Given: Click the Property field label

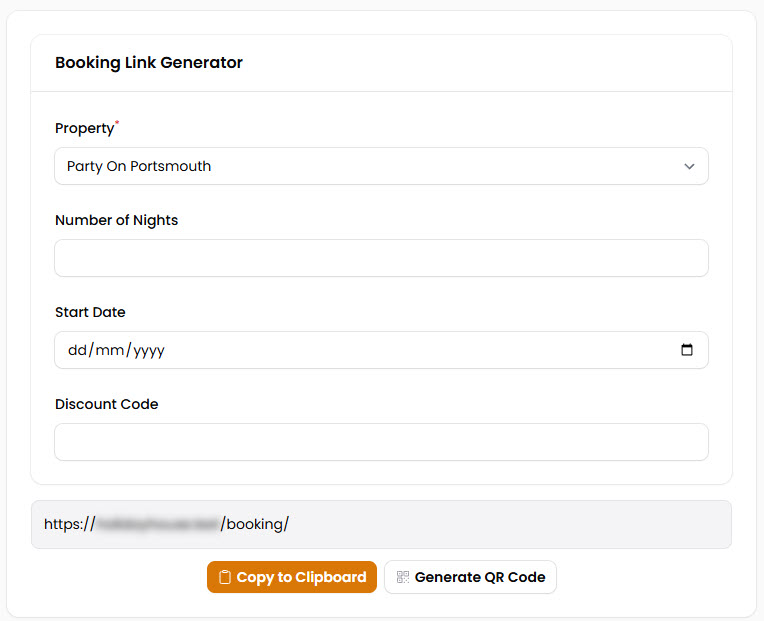Looking at the screenshot, I should coord(84,129).
